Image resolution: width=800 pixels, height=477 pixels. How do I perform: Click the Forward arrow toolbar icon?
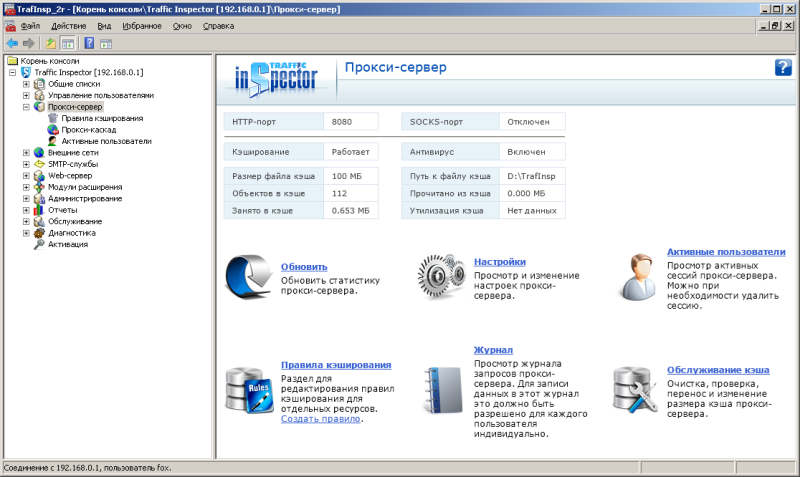29,44
